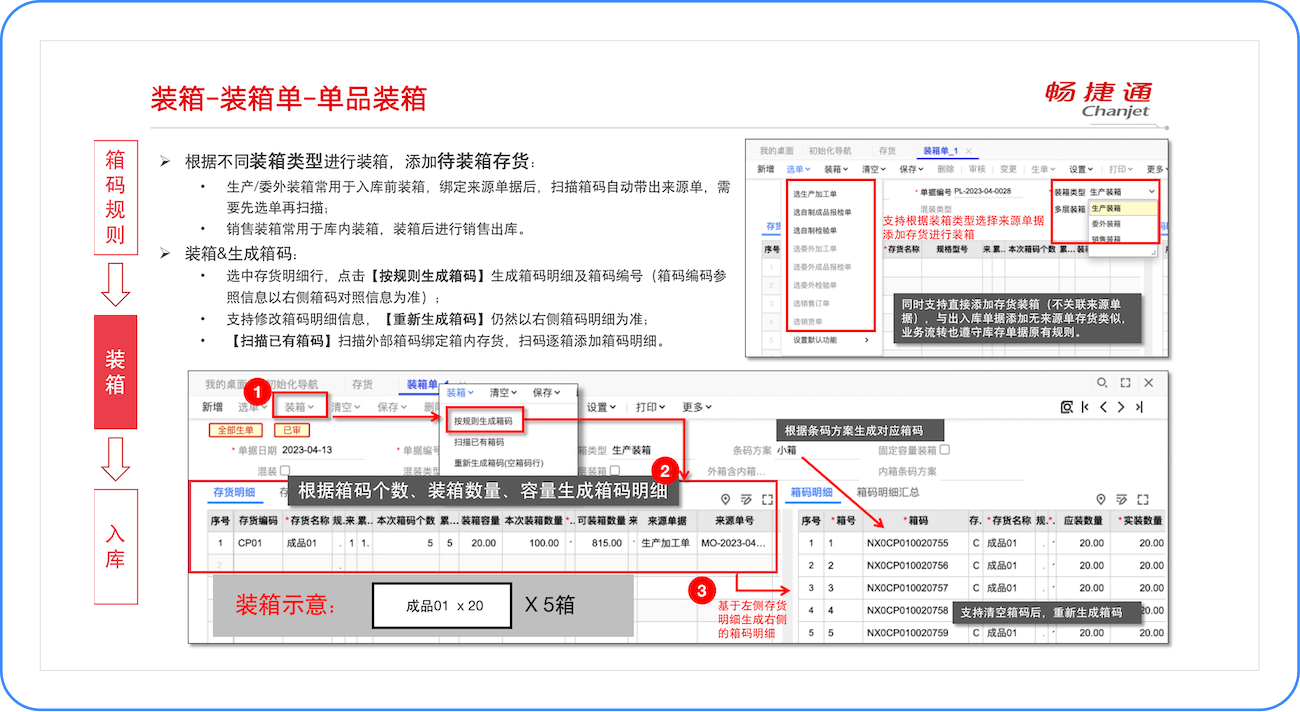The height and width of the screenshot is (712, 1300).
Task: Select the batch edit pencil icon above 箱码明细
Action: tap(1122, 500)
